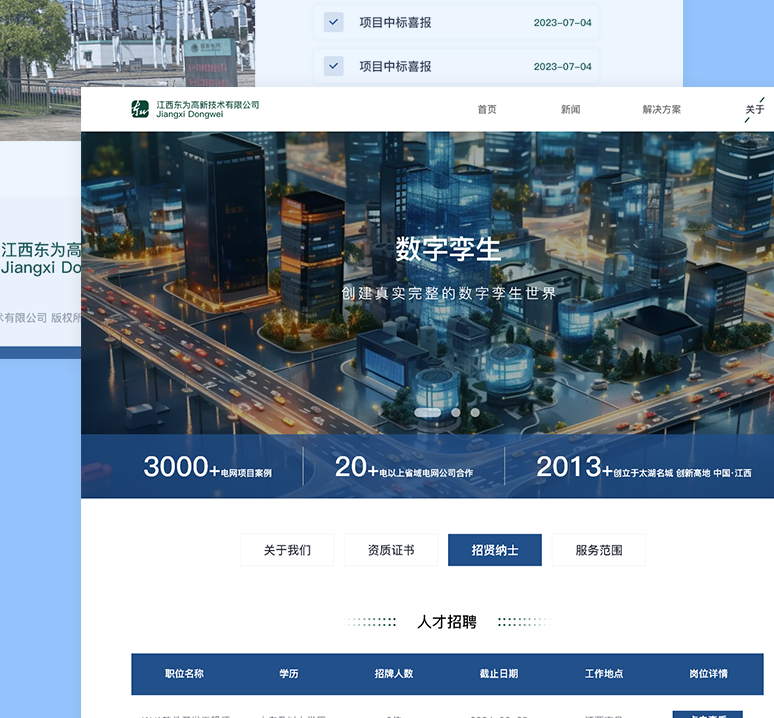
Task: Go to the third carousel slide dot
Action: tap(475, 412)
